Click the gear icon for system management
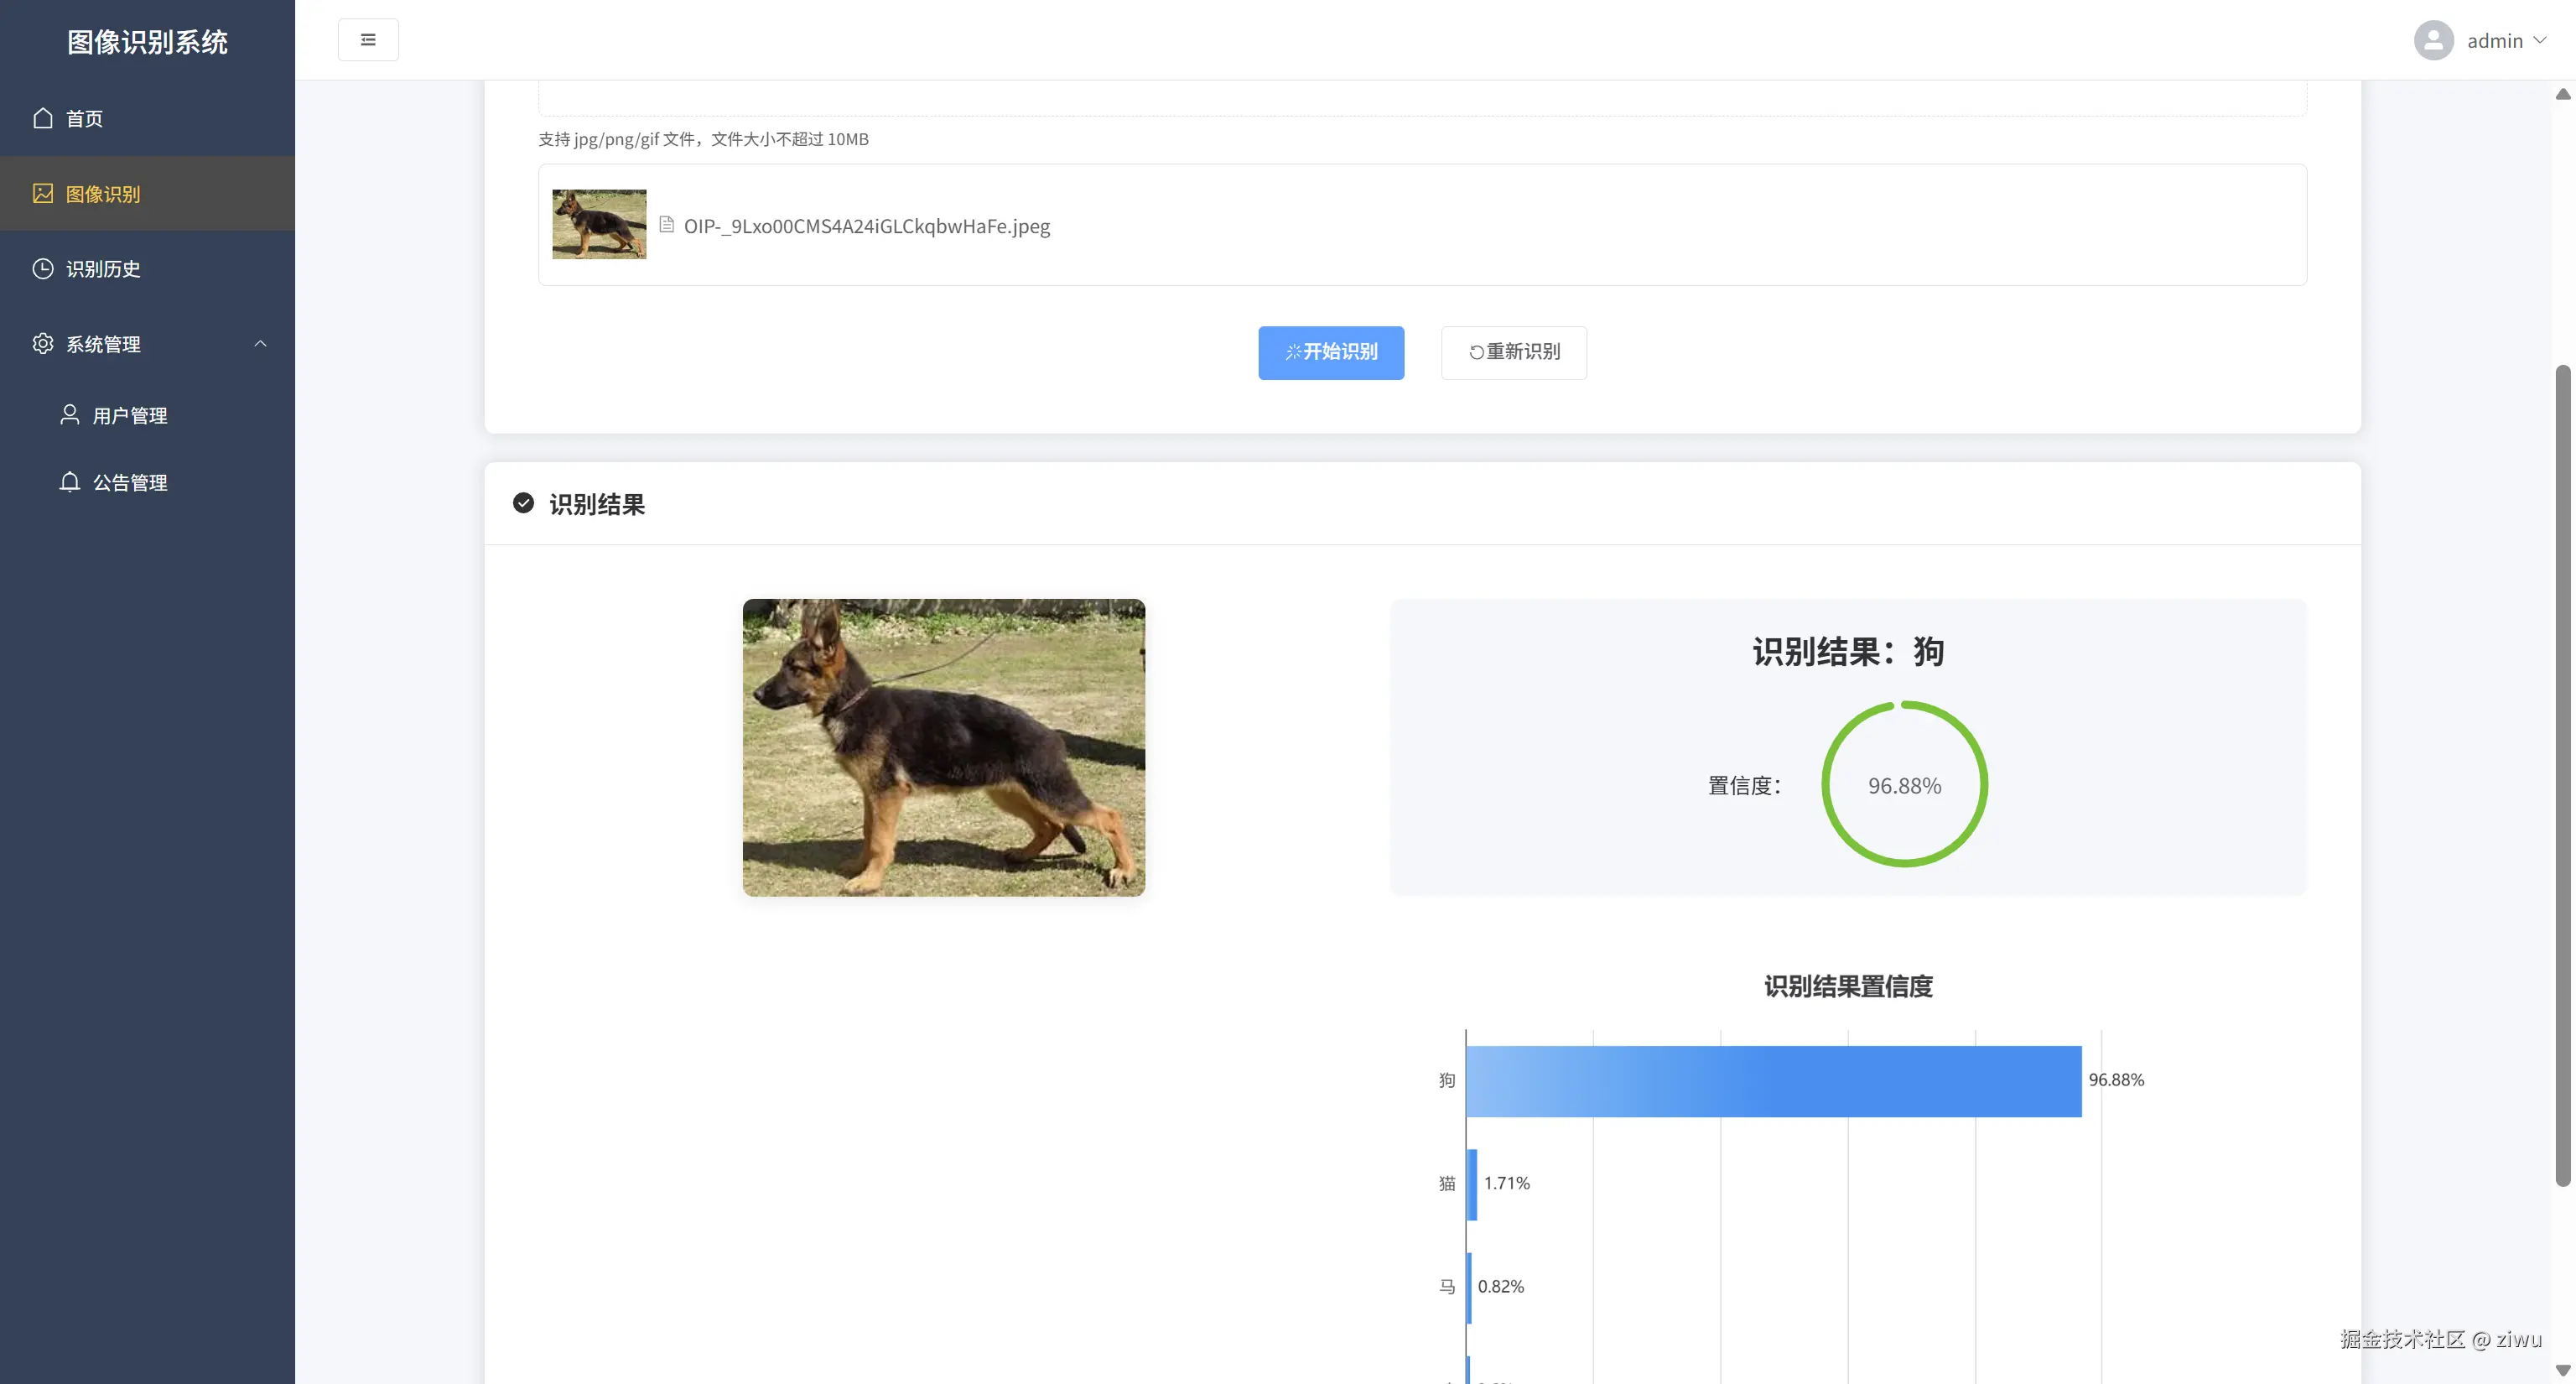This screenshot has width=2576, height=1384. 42,343
